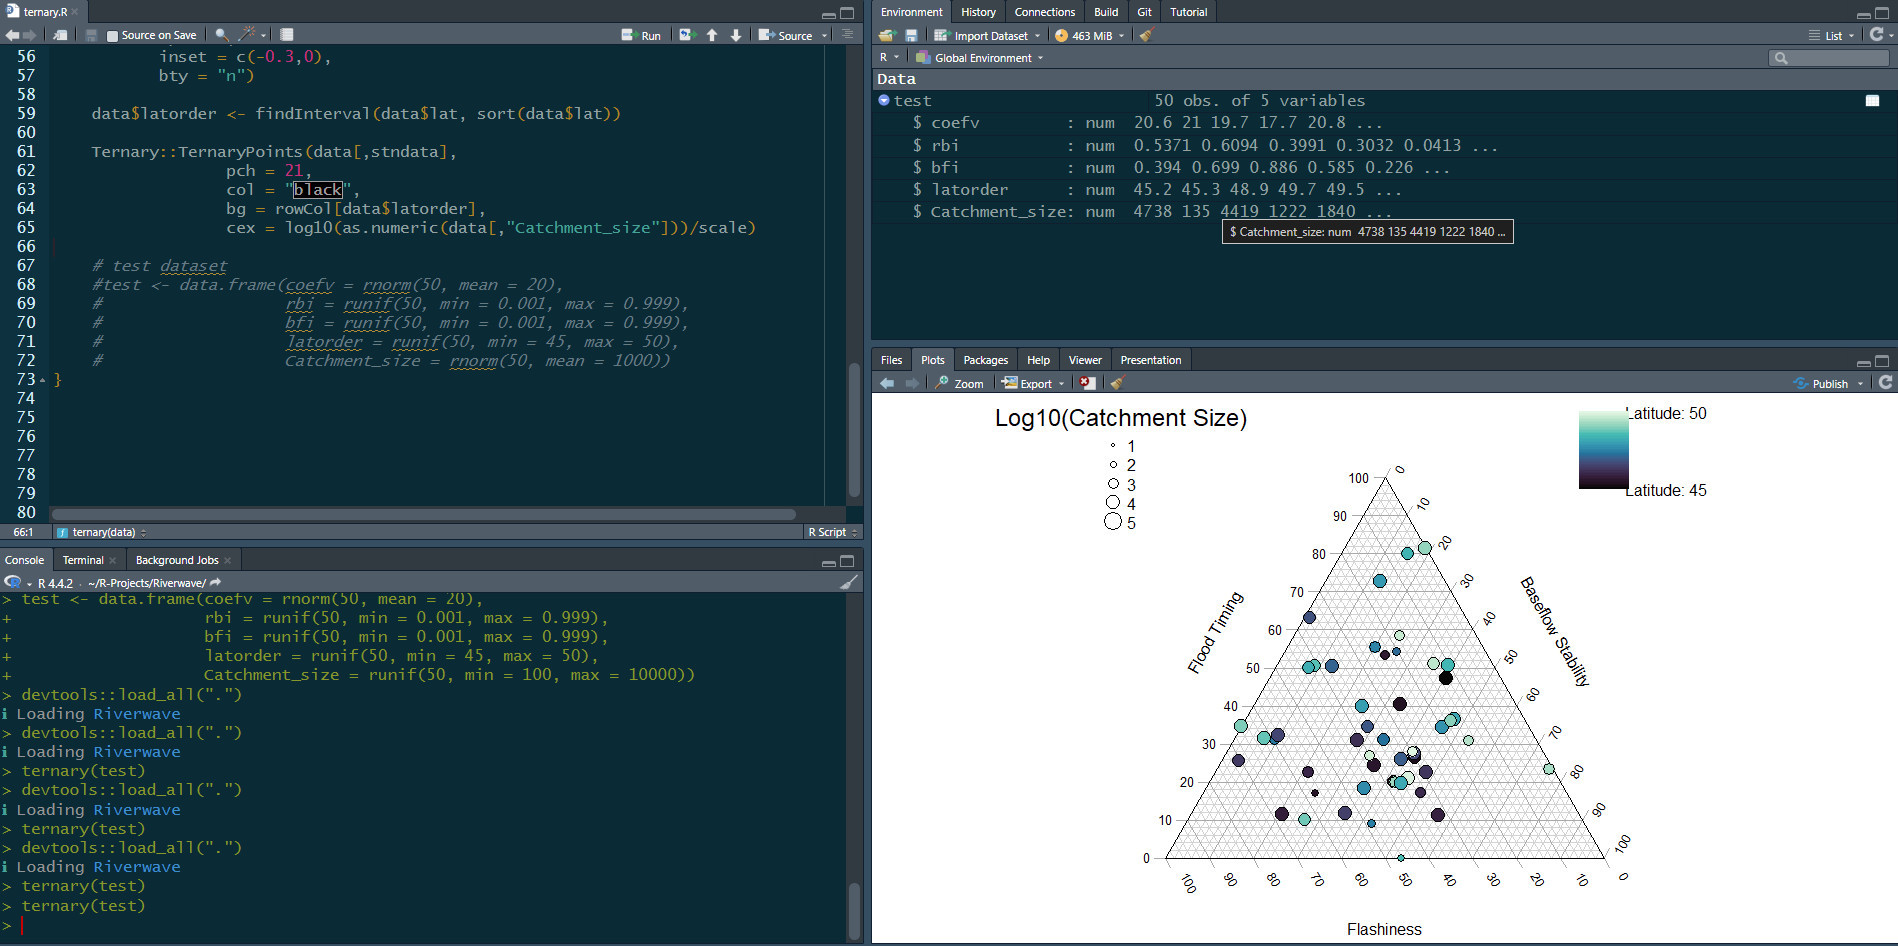
Task: Open Publish dropdown arrow
Action: [1861, 383]
